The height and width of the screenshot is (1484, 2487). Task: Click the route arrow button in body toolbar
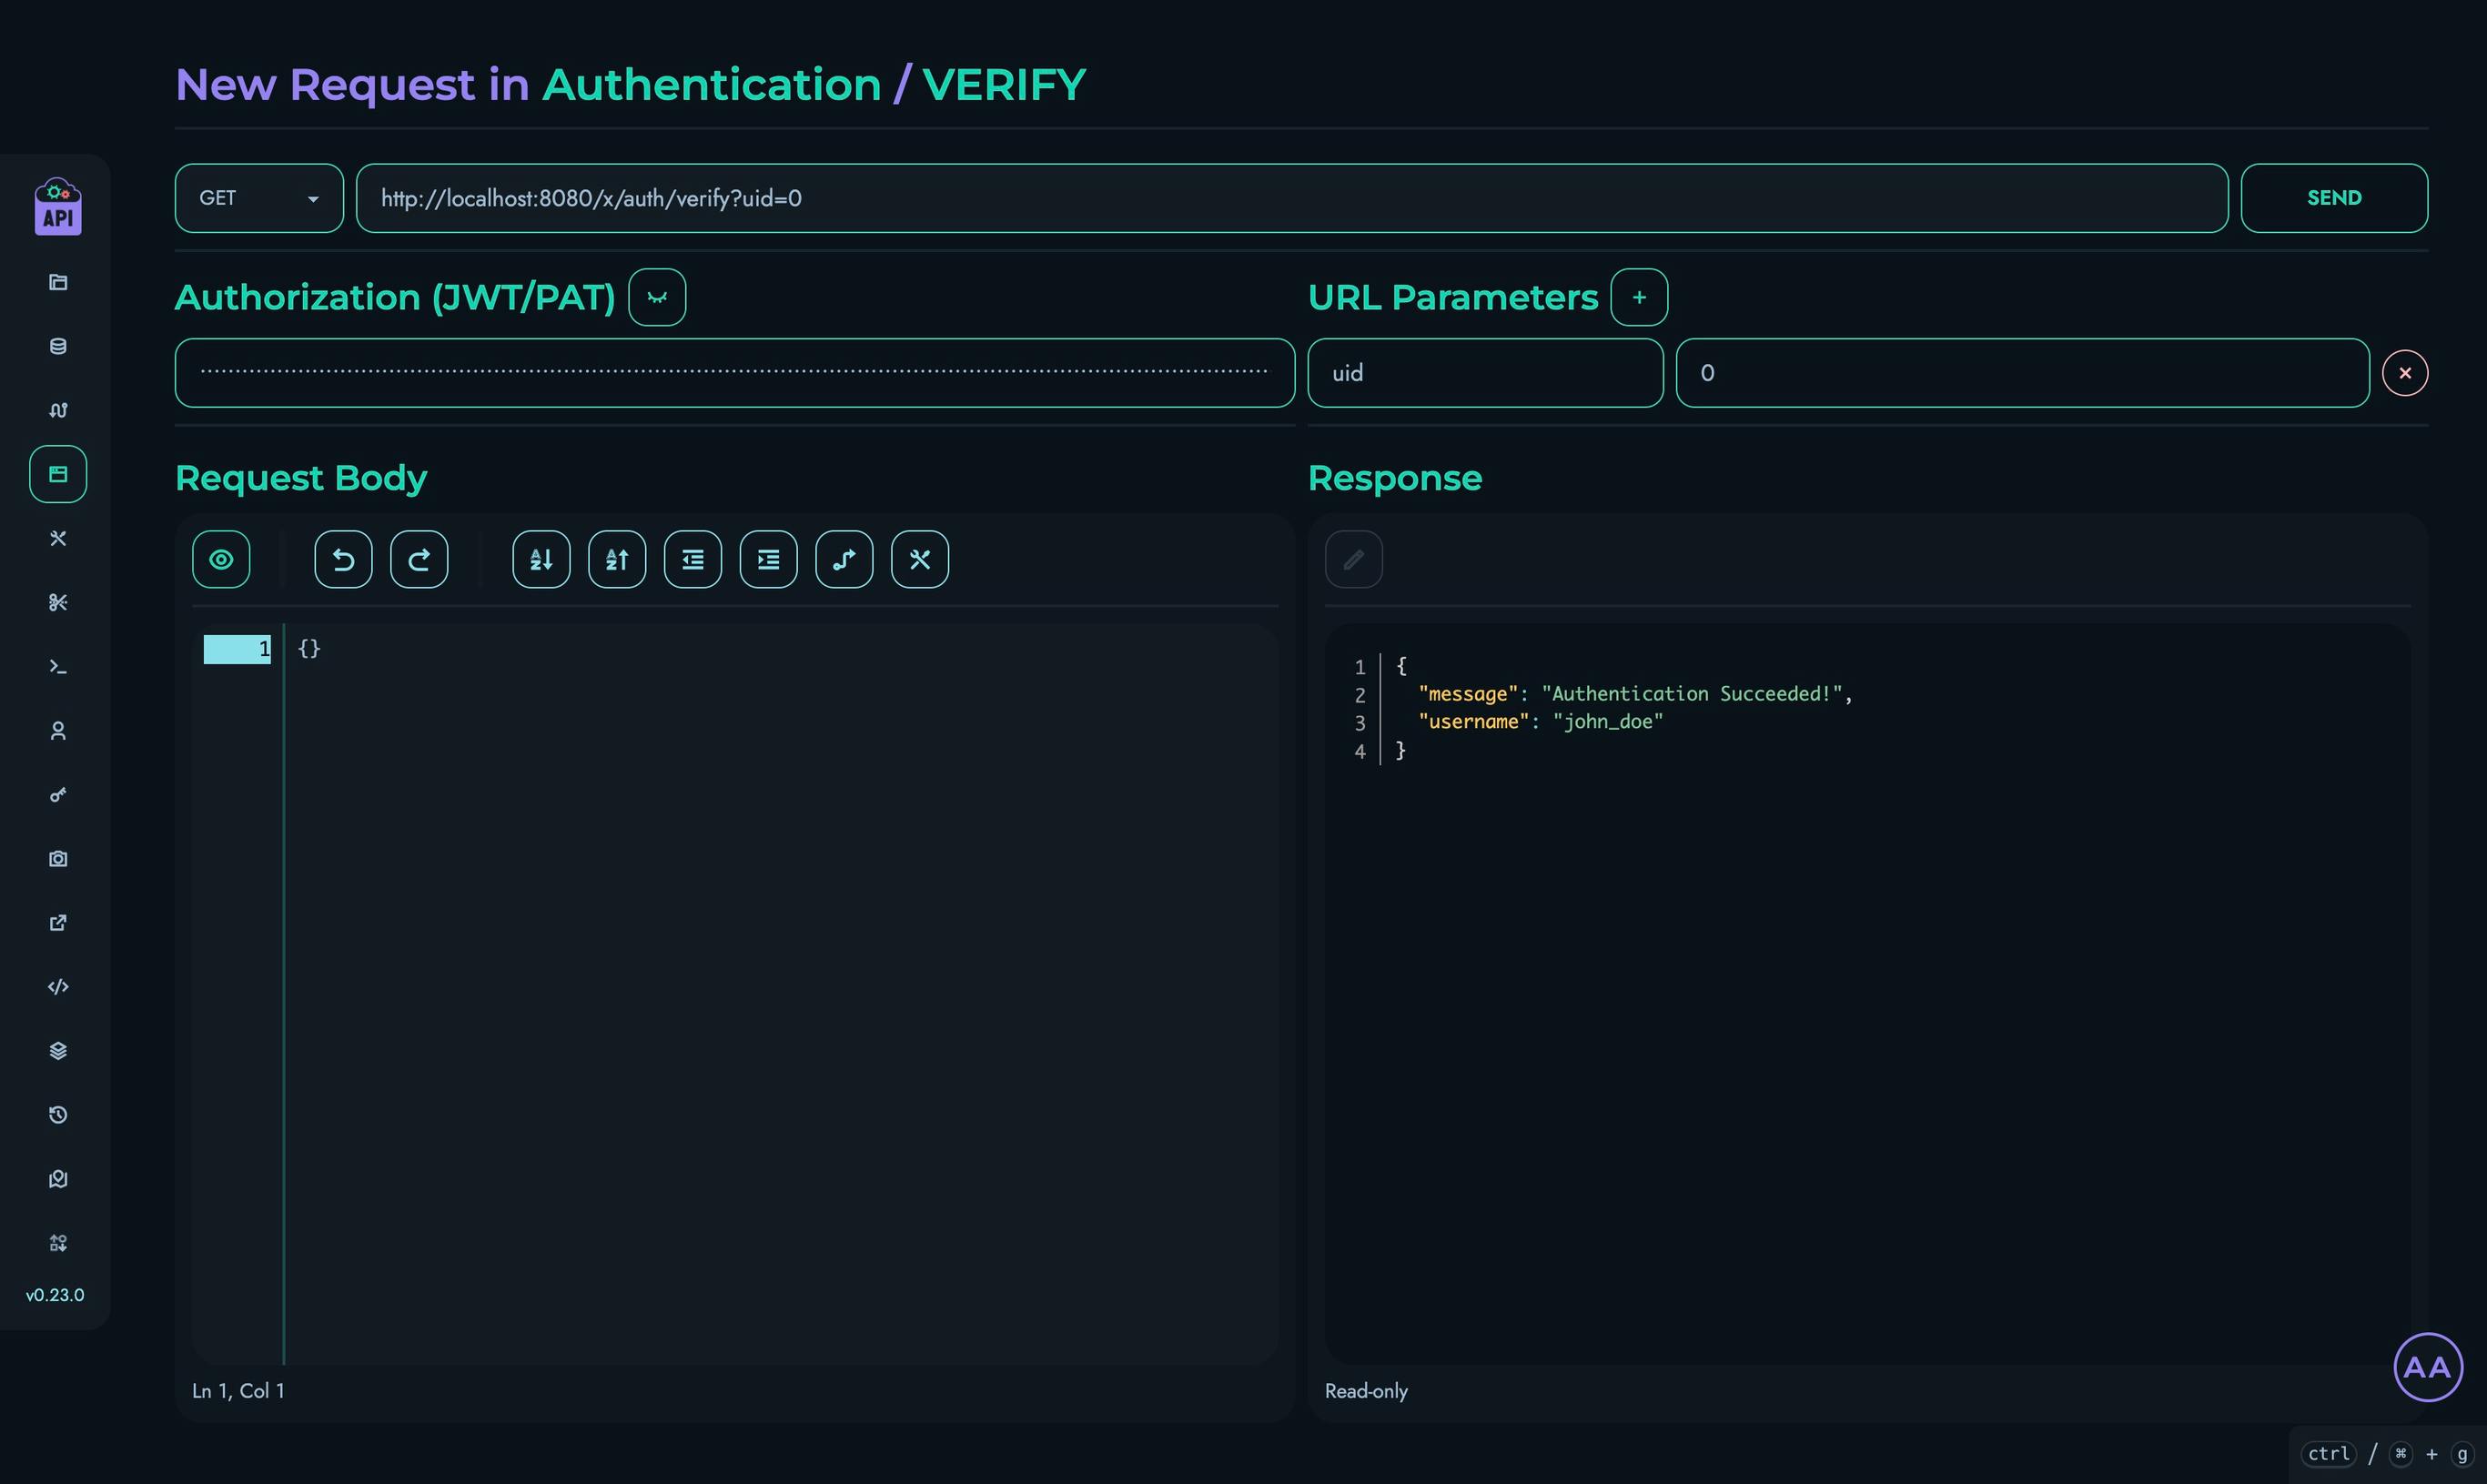tap(844, 559)
